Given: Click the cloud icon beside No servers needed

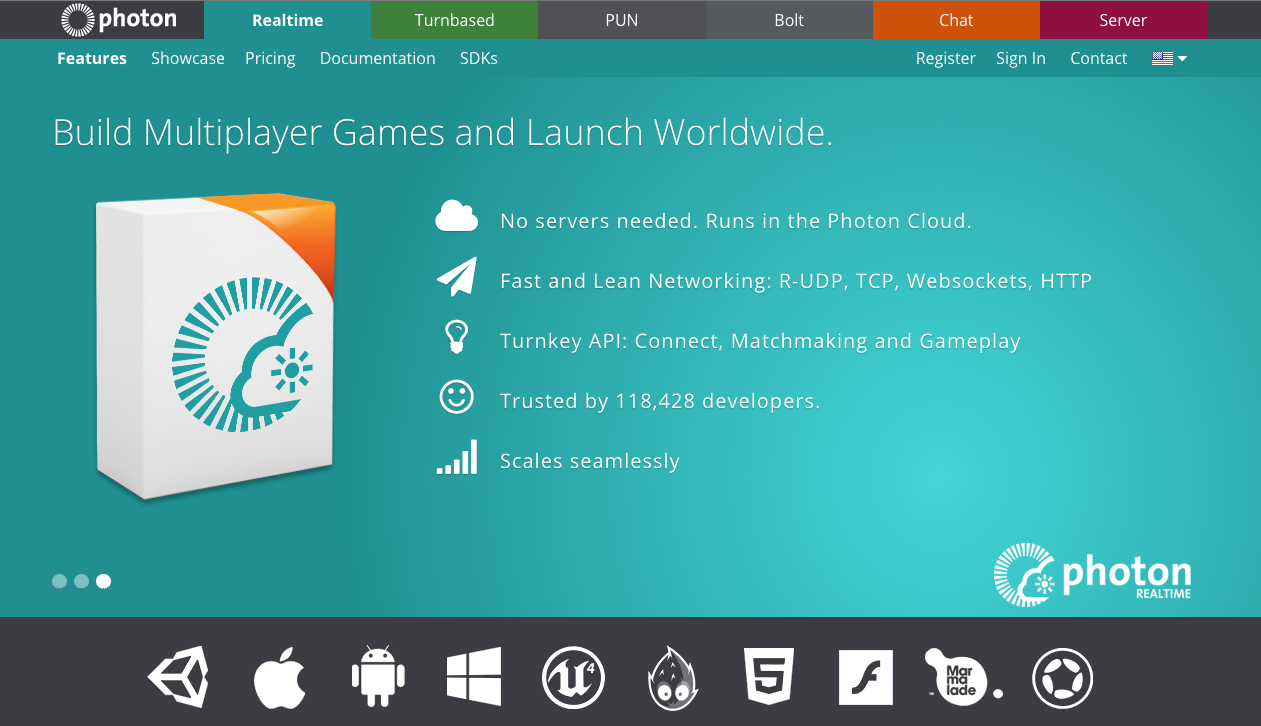Looking at the screenshot, I should click(457, 217).
